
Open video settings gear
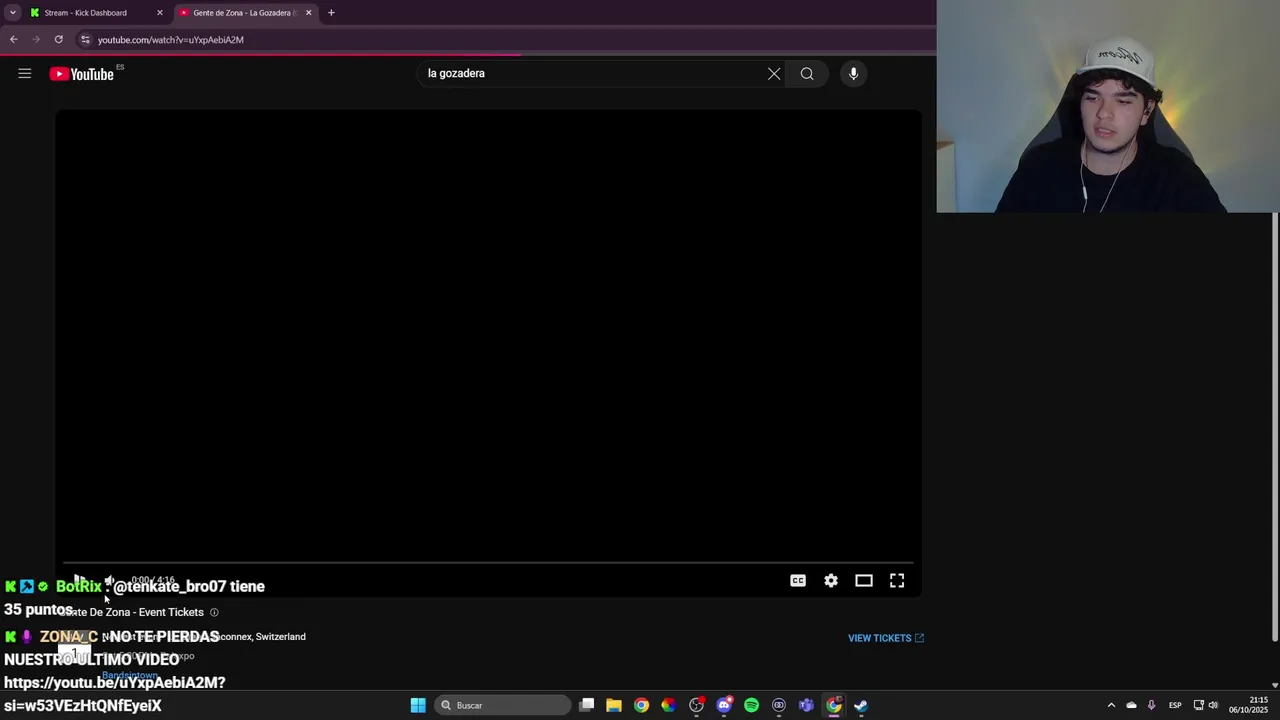pos(831,580)
